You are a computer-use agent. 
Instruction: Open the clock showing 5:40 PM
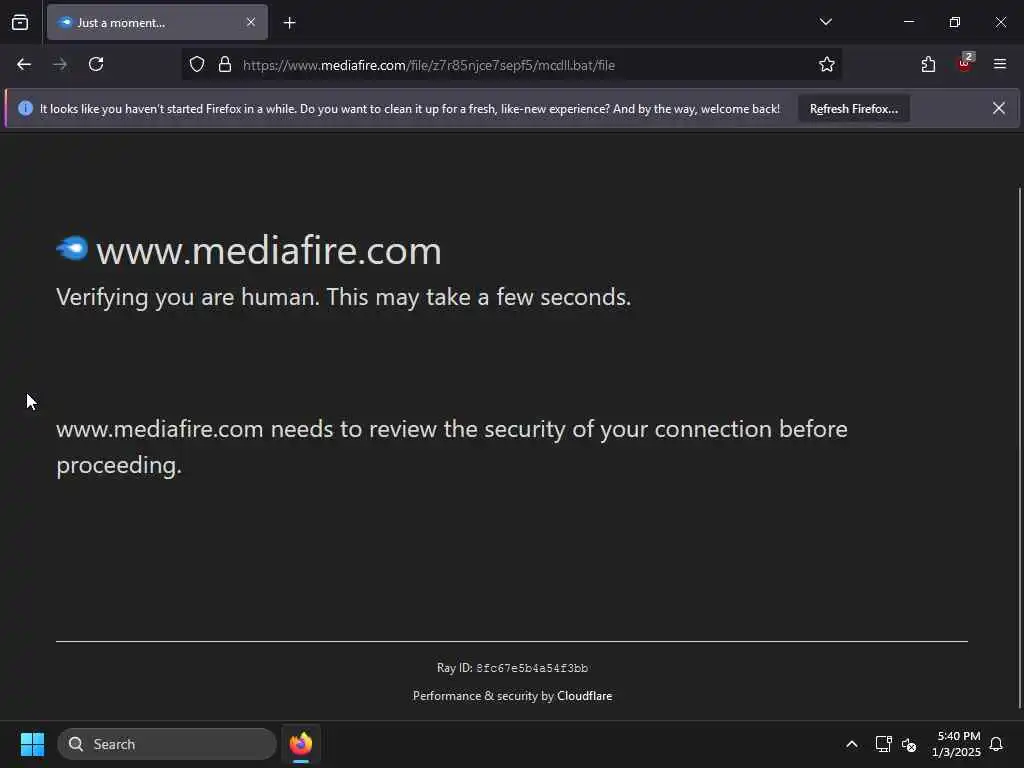tap(956, 744)
